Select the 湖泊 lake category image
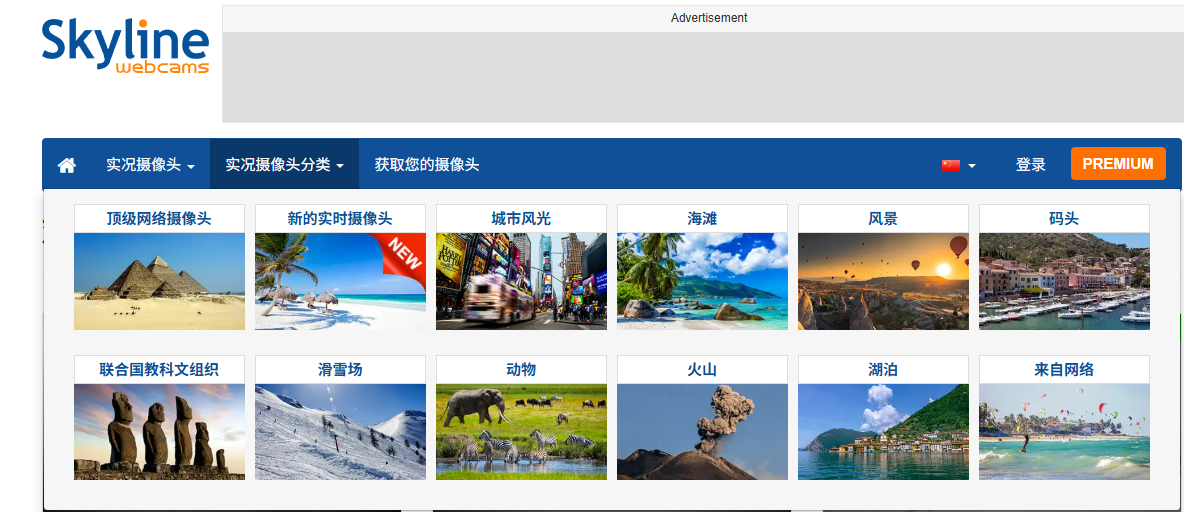Screen dimensions: 1184x512 pos(883,431)
